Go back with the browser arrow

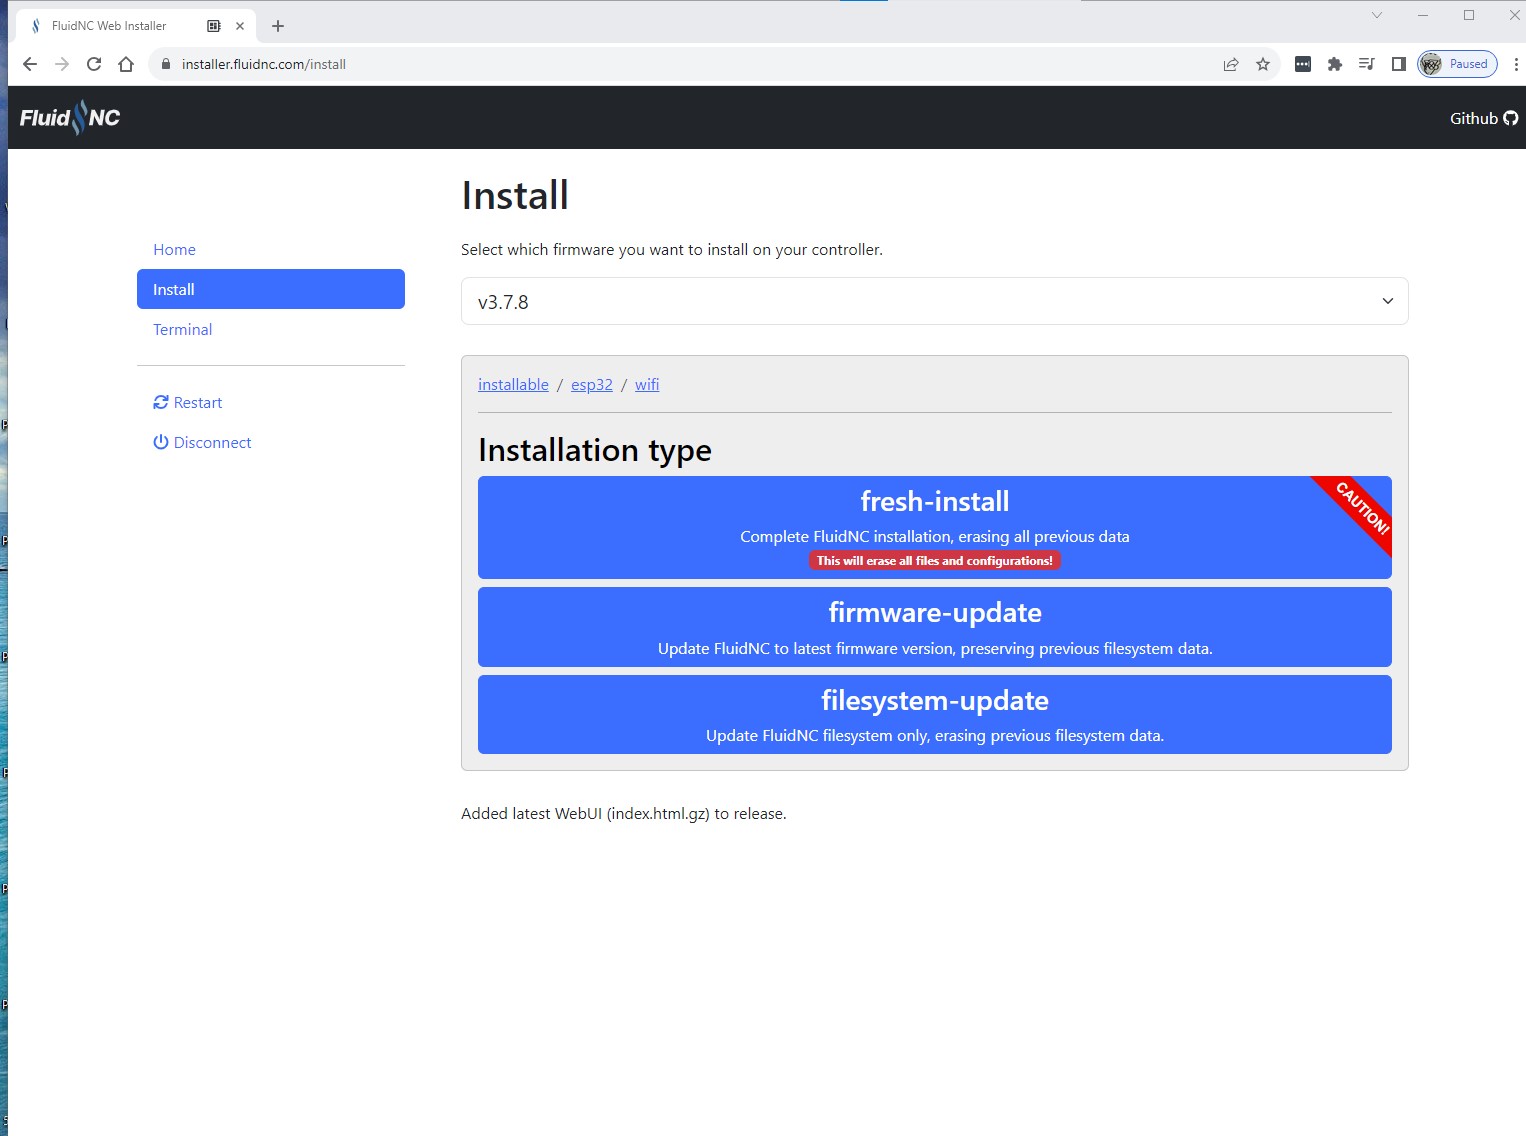click(30, 64)
